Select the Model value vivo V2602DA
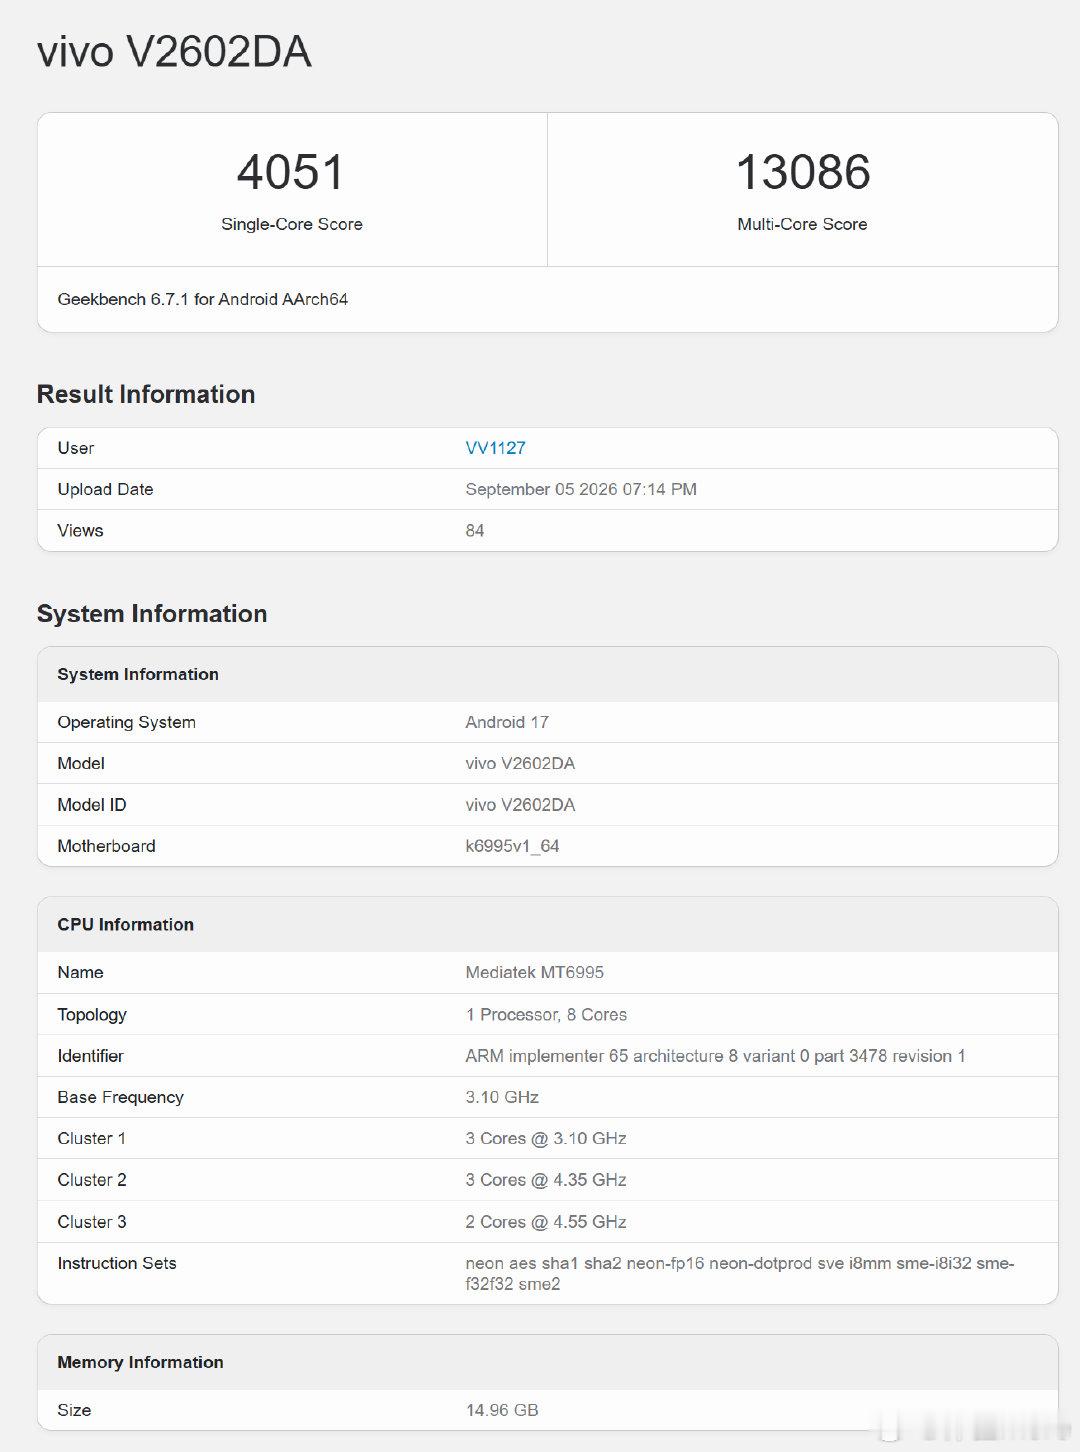Image resolution: width=1080 pixels, height=1452 pixels. pos(520,763)
